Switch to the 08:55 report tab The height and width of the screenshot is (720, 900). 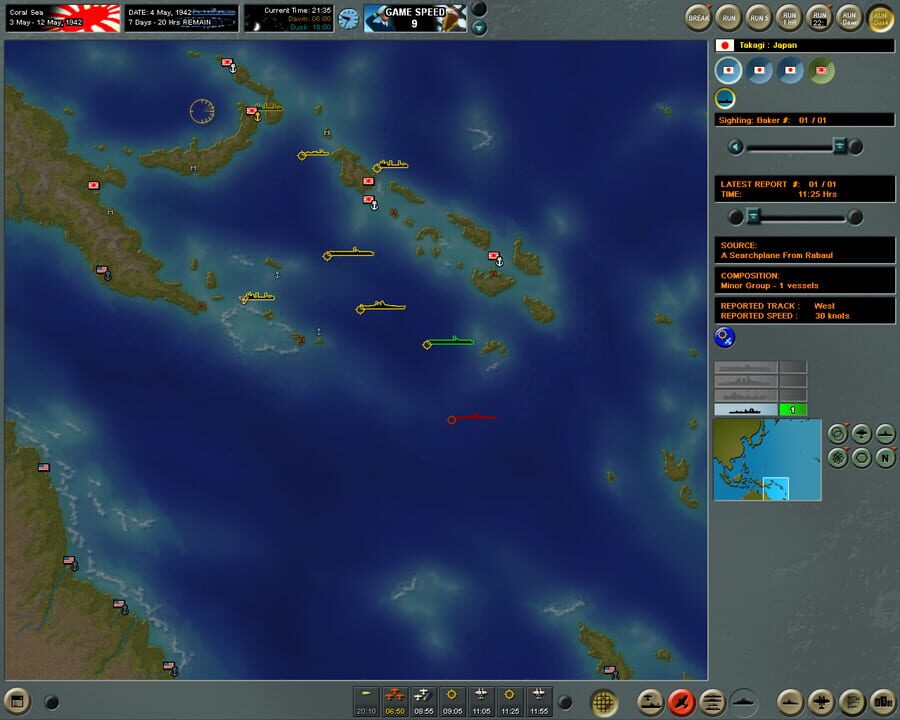[x=423, y=700]
